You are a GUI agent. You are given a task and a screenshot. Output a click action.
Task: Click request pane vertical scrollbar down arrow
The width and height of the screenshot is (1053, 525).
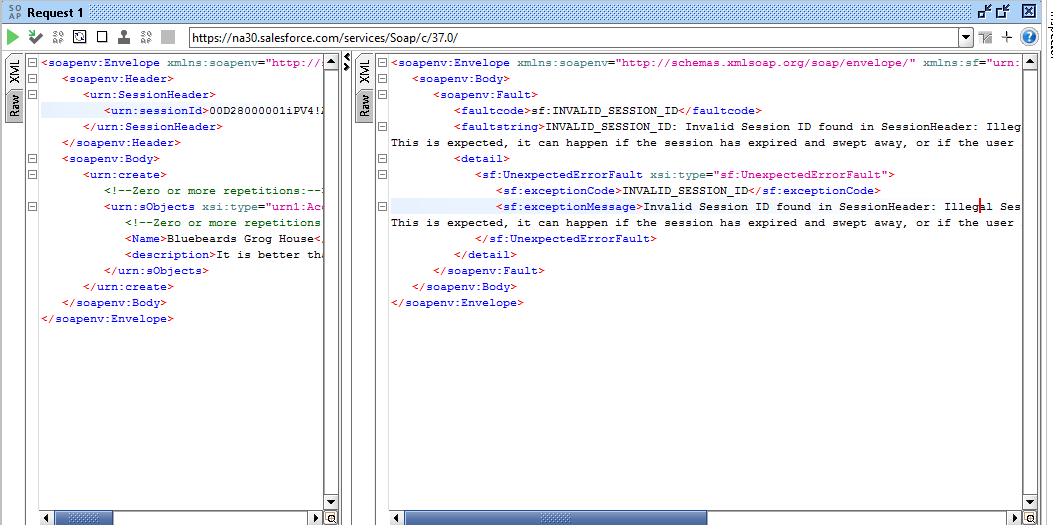coord(331,504)
